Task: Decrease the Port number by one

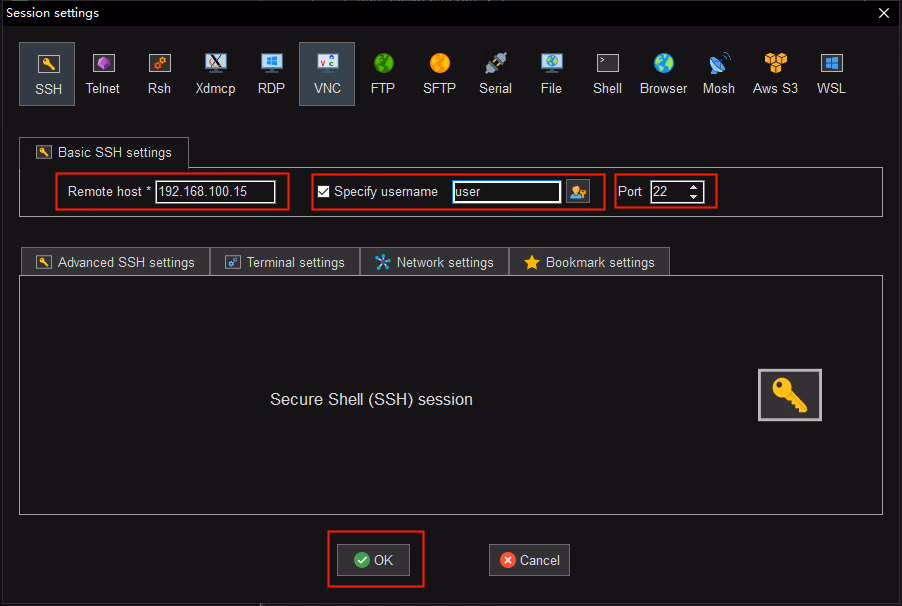Action: [x=694, y=197]
